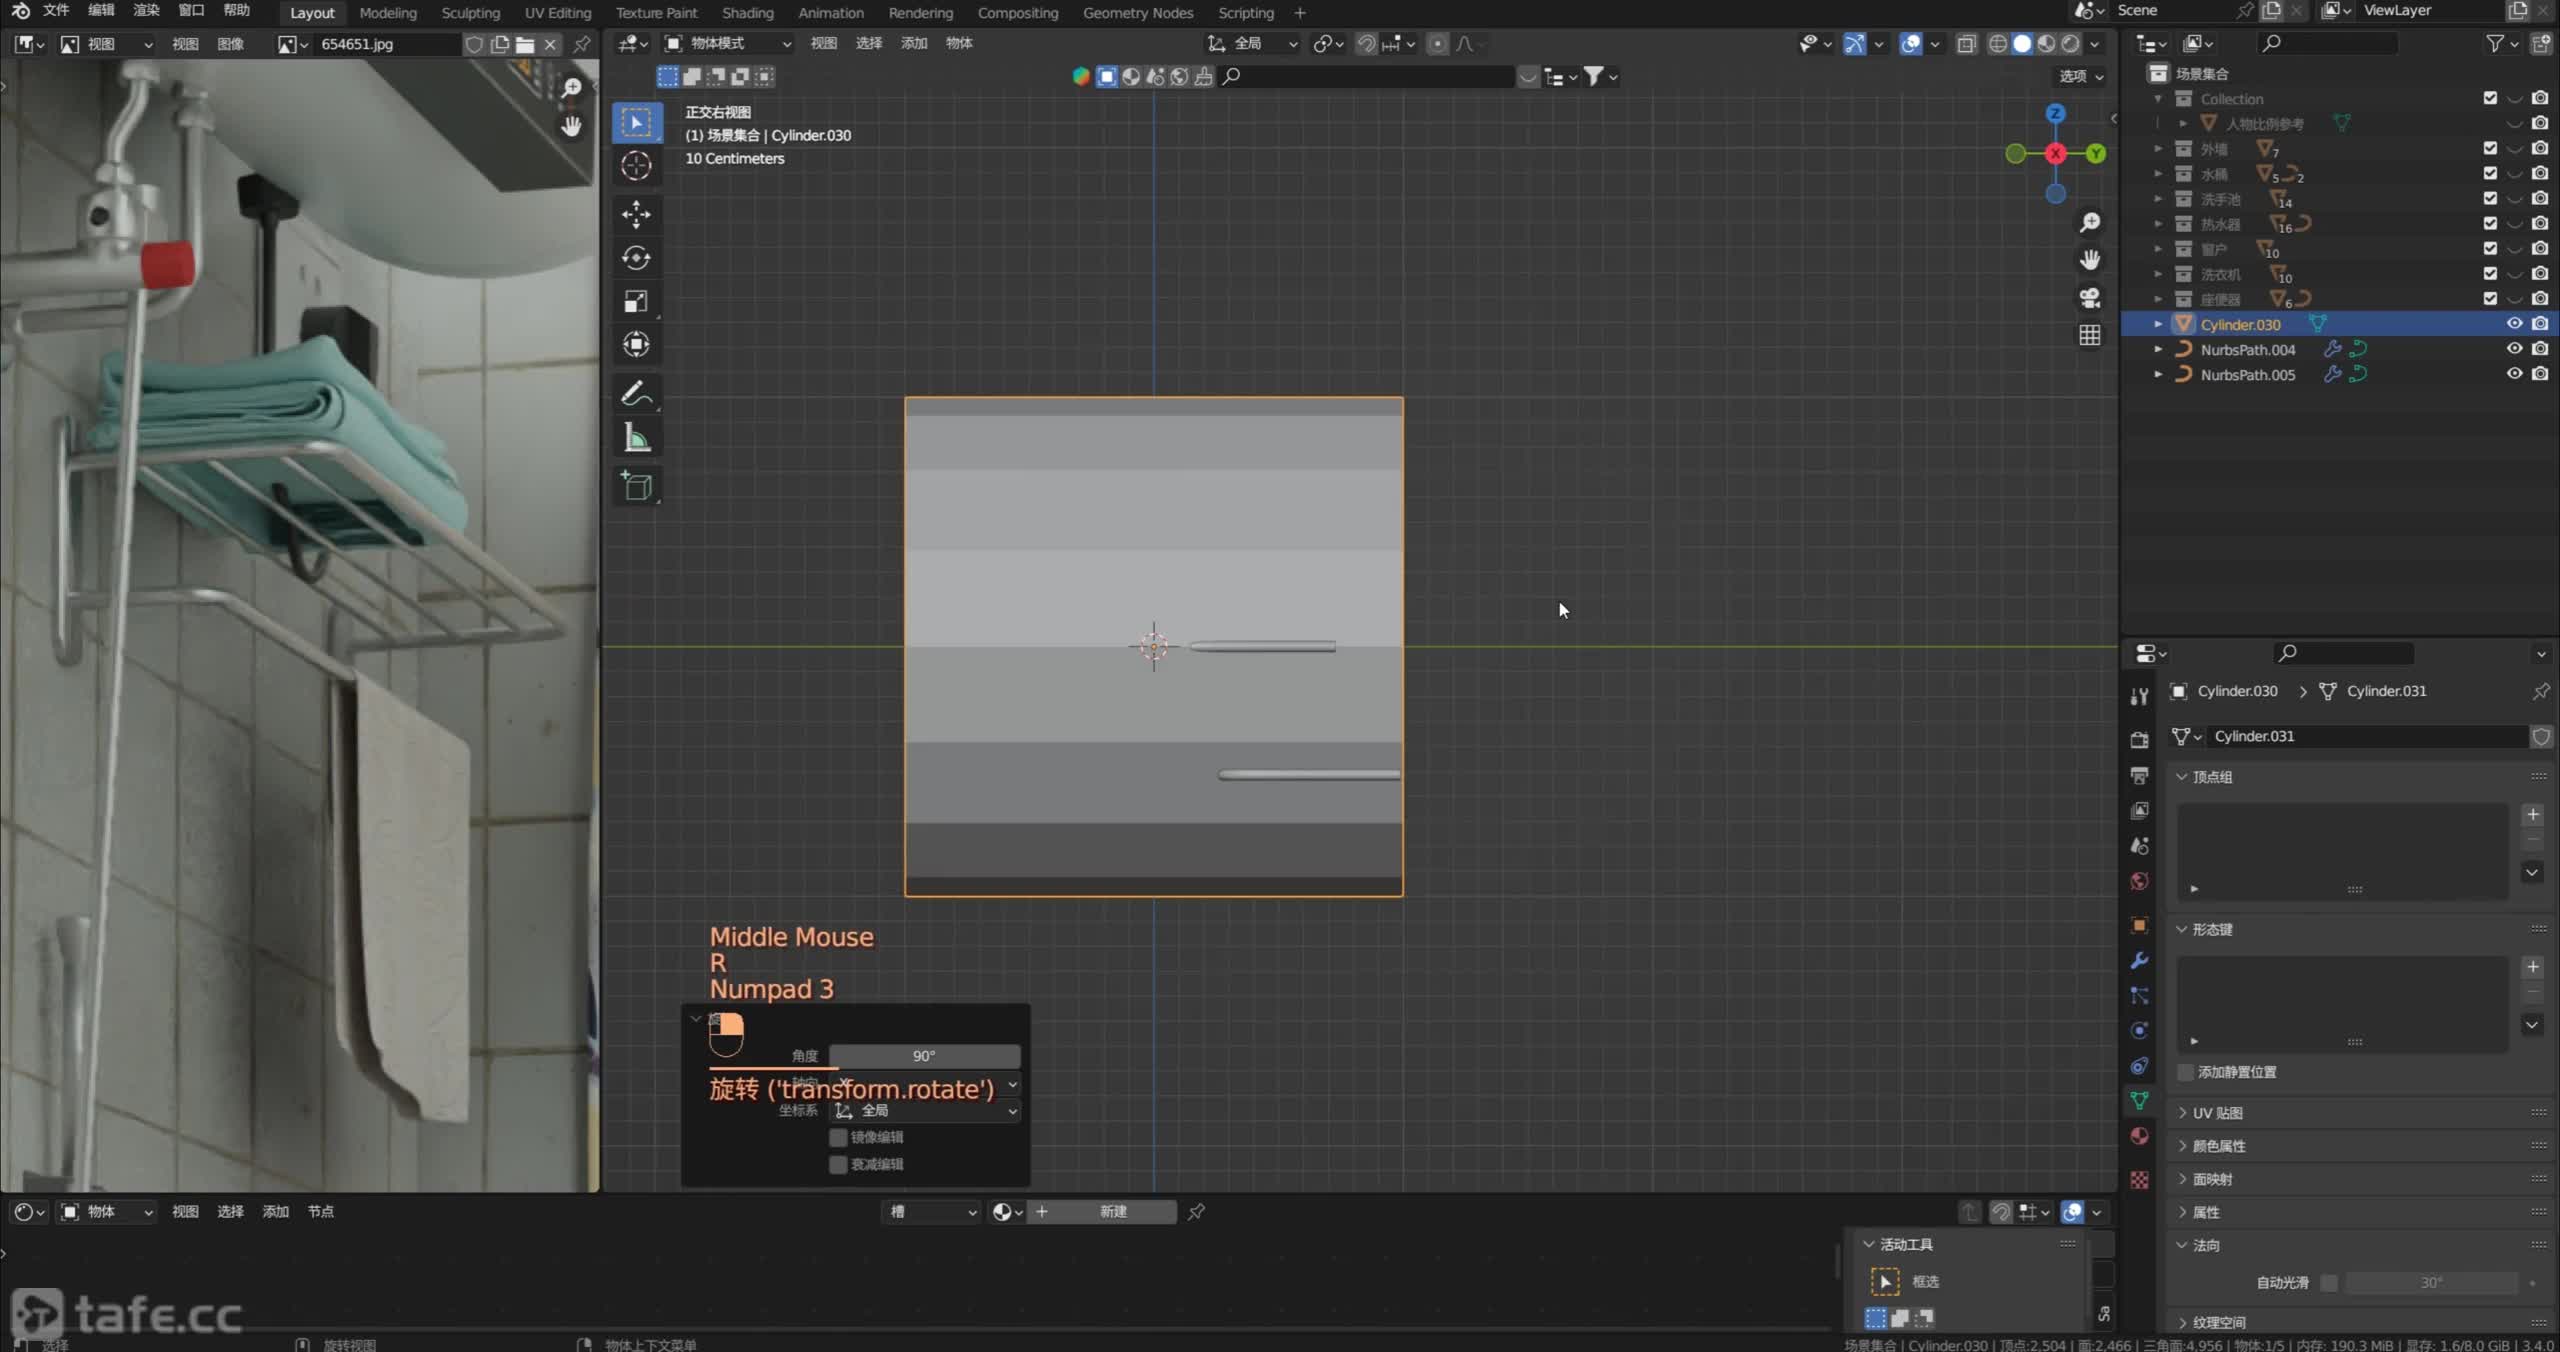This screenshot has width=2560, height=1352.
Task: Open the 全局 transform orientation dropdown
Action: (x=1252, y=43)
